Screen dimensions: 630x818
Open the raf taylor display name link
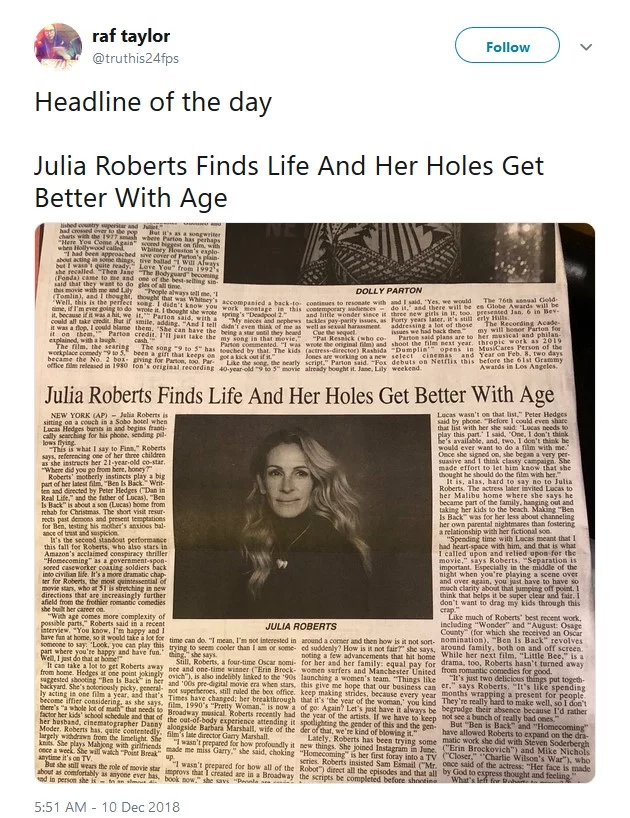pyautogui.click(x=131, y=36)
